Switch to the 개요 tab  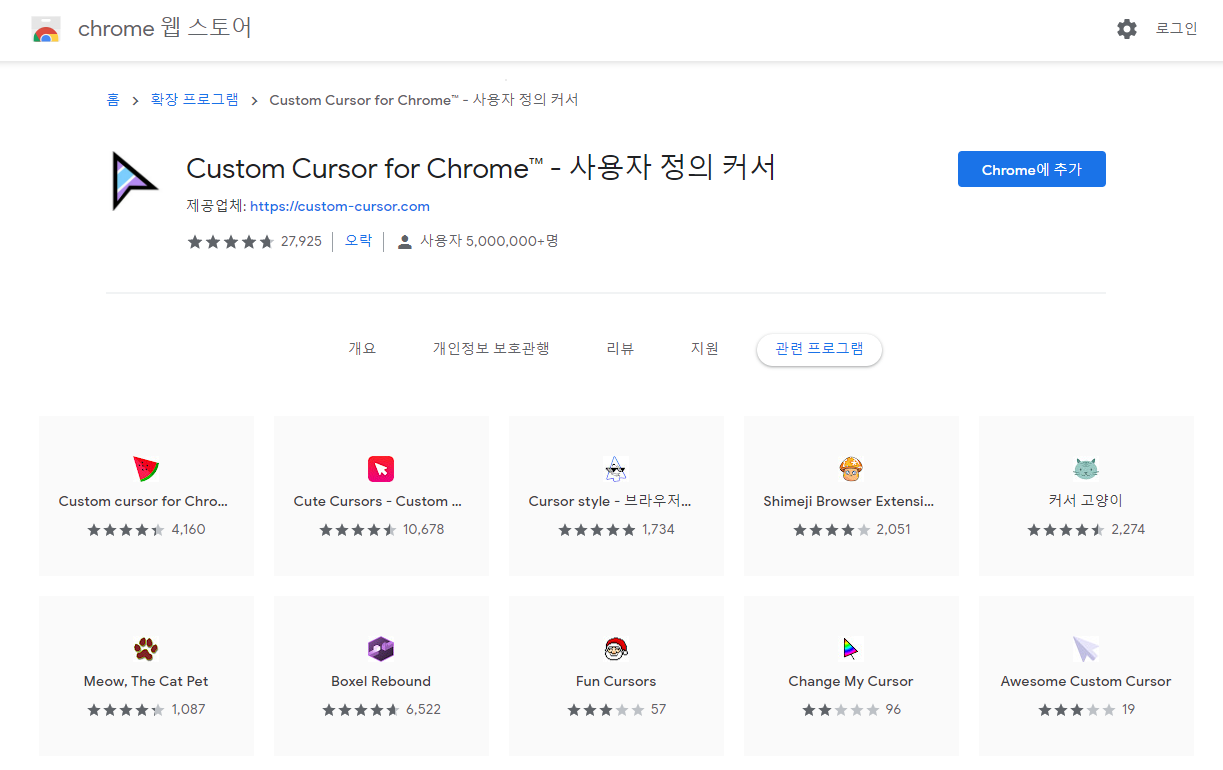click(362, 349)
